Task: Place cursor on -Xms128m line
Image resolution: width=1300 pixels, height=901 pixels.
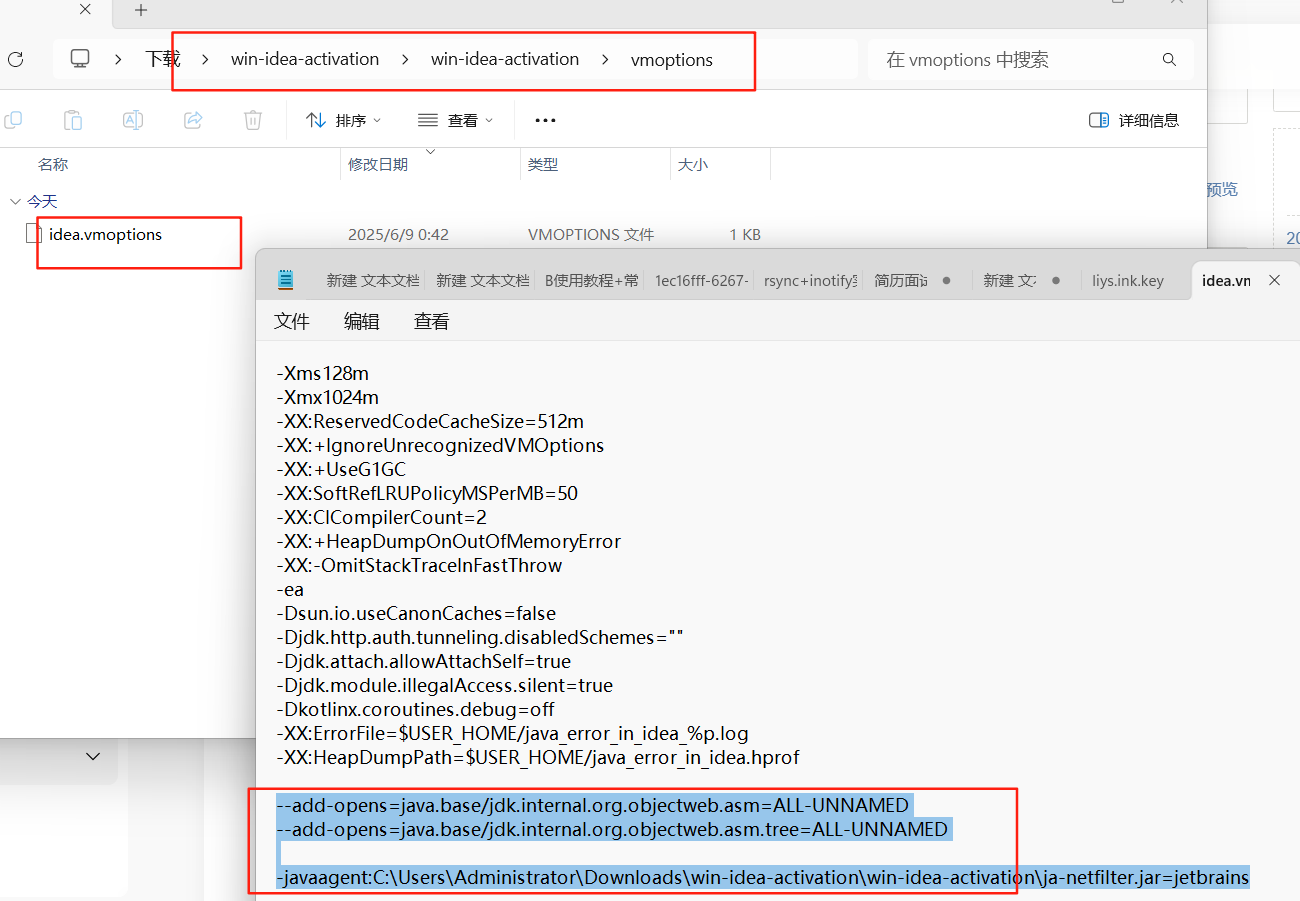Action: point(322,373)
